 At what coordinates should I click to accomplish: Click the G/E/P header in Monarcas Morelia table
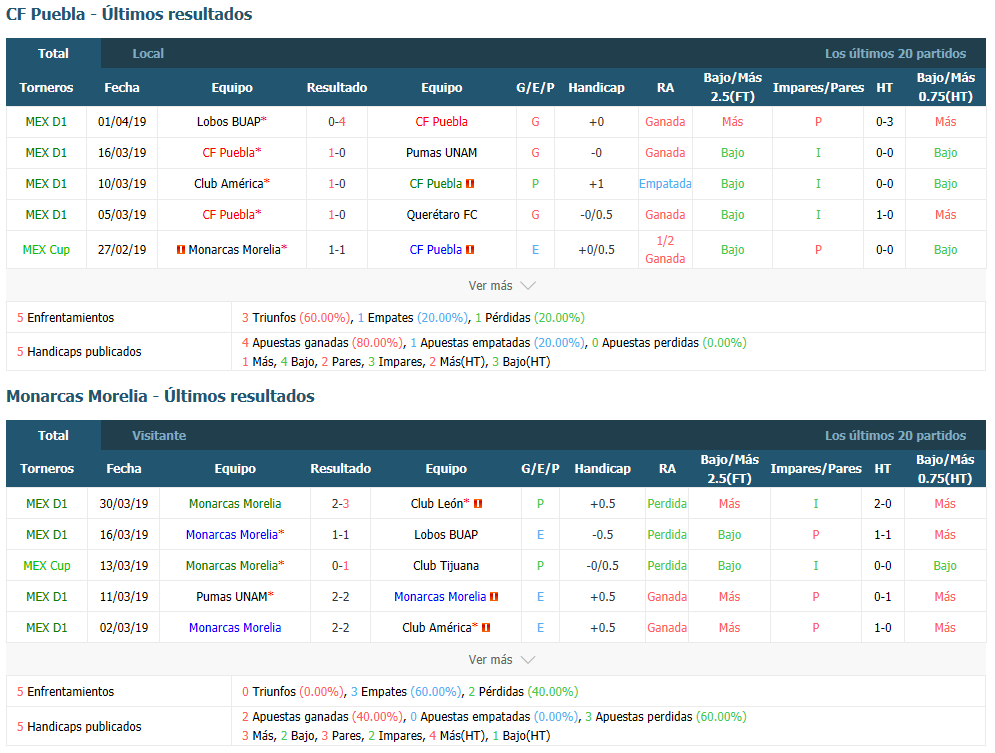(541, 469)
